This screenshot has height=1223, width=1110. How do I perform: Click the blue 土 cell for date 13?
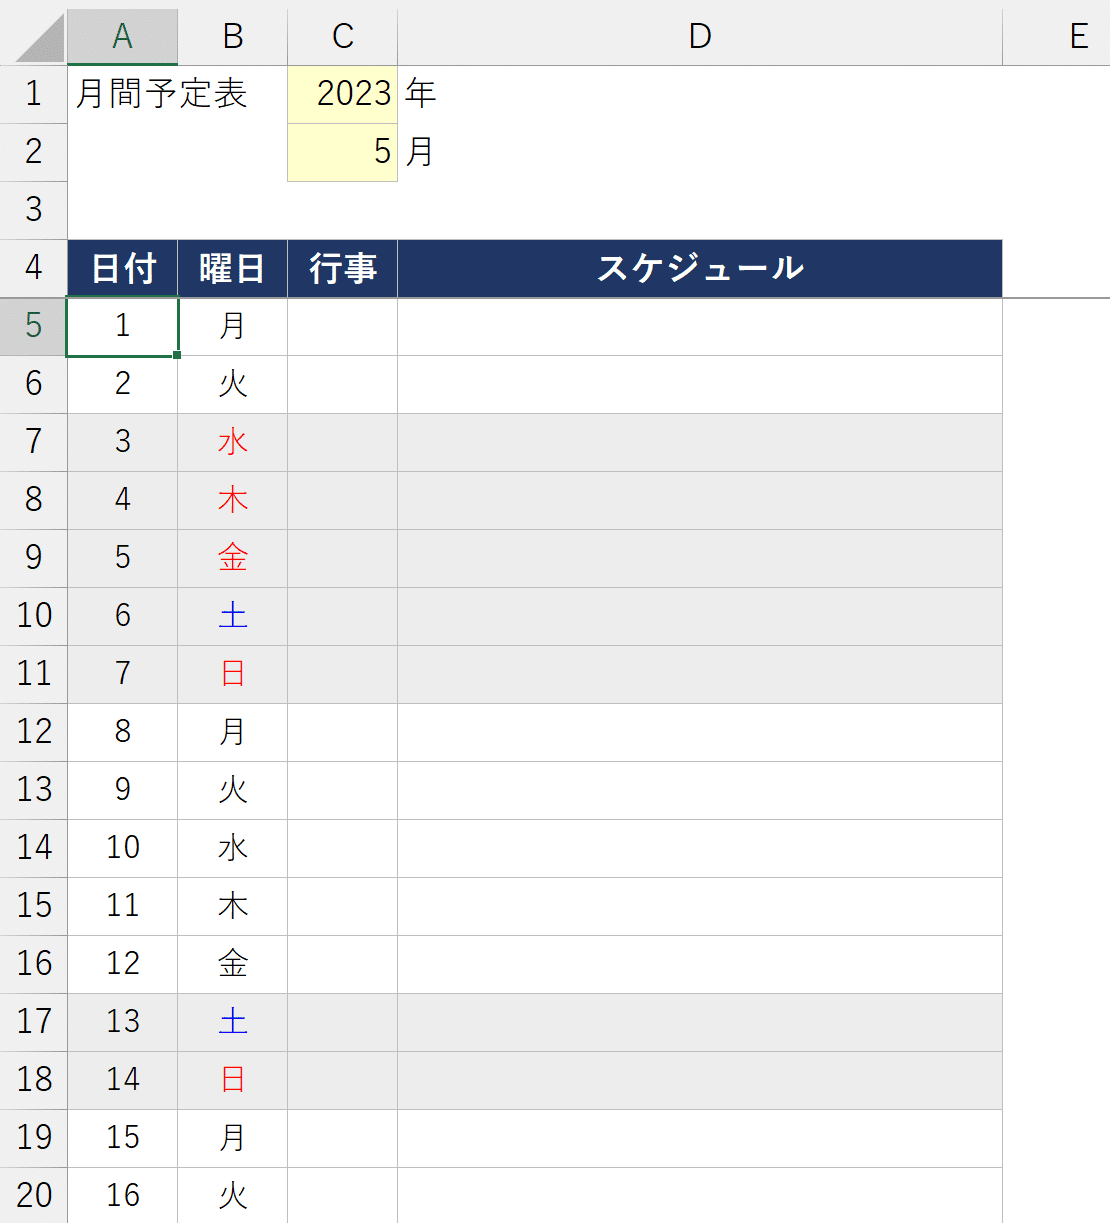tap(232, 1022)
